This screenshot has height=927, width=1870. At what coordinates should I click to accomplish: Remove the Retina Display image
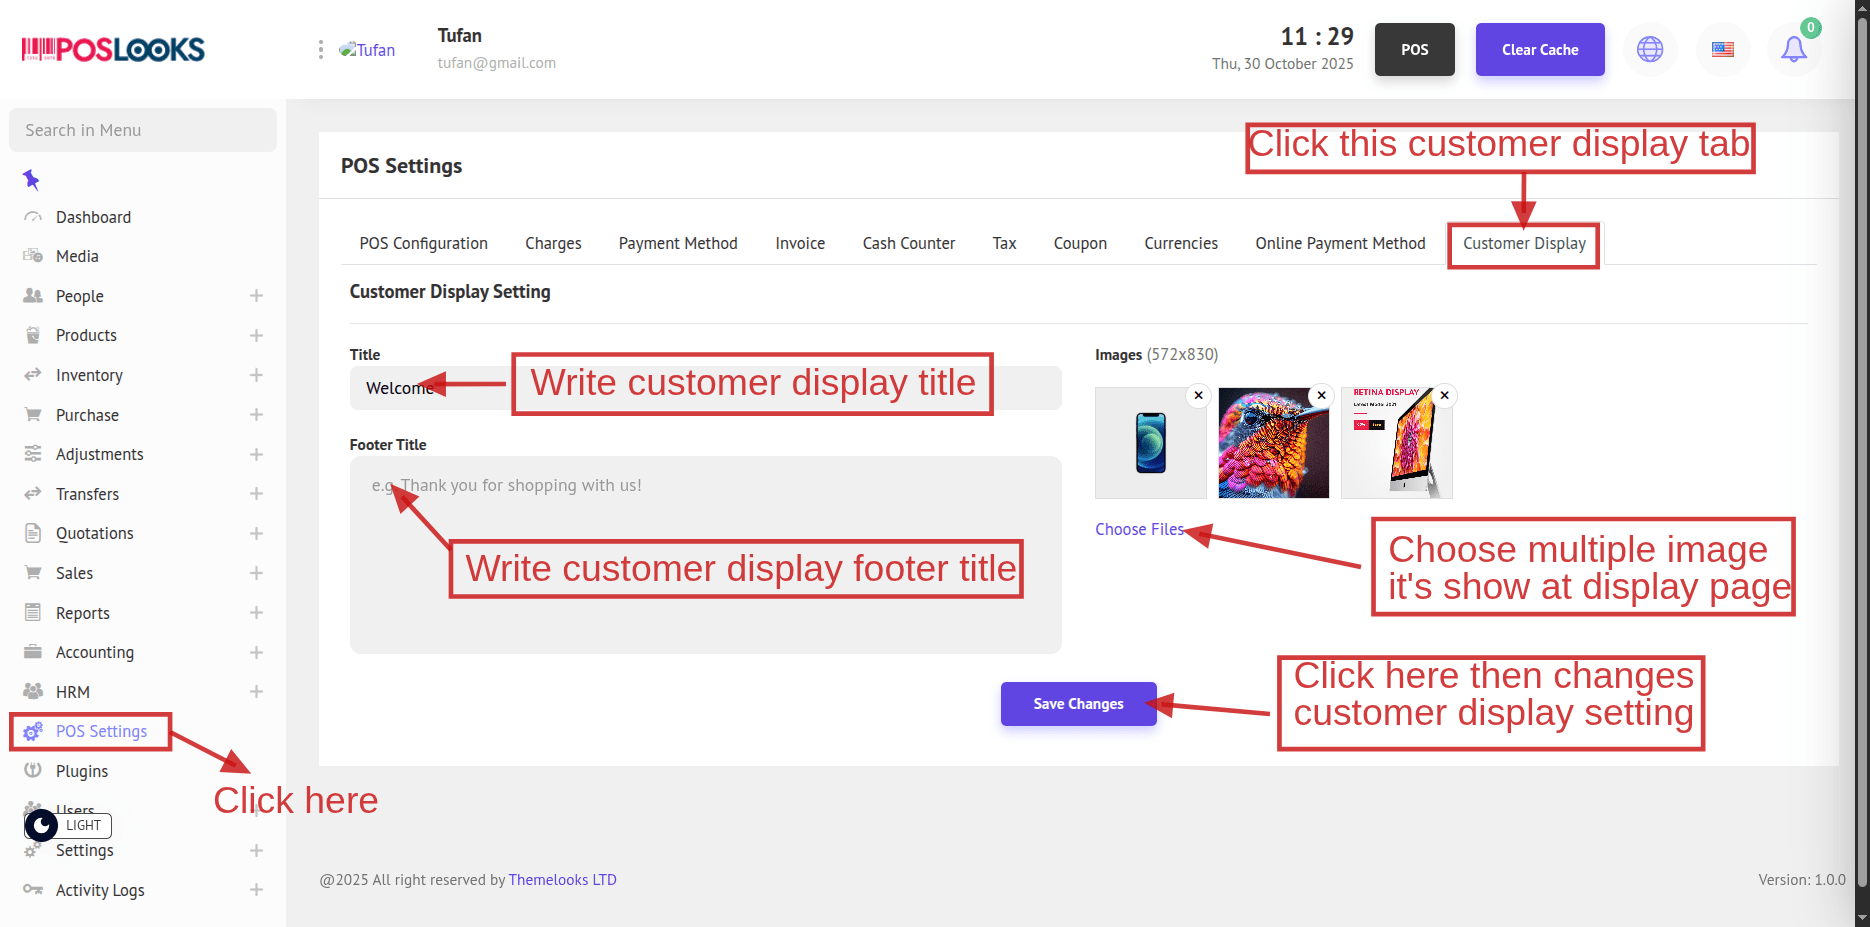(x=1444, y=395)
